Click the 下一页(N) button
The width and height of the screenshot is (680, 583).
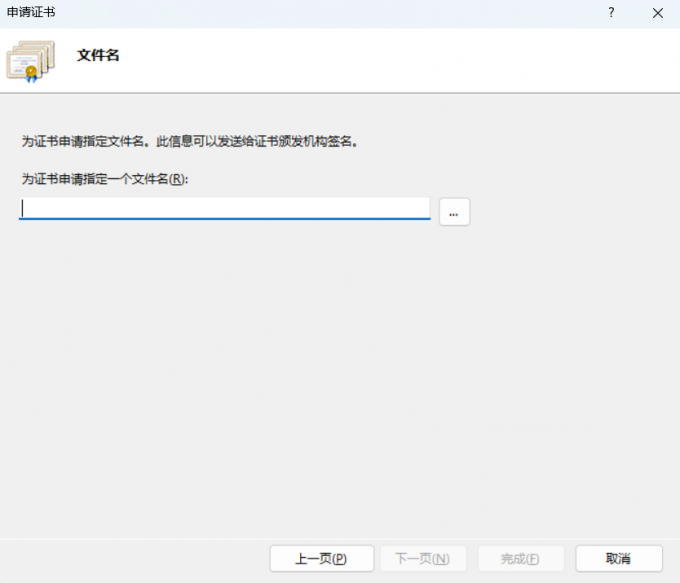423,558
